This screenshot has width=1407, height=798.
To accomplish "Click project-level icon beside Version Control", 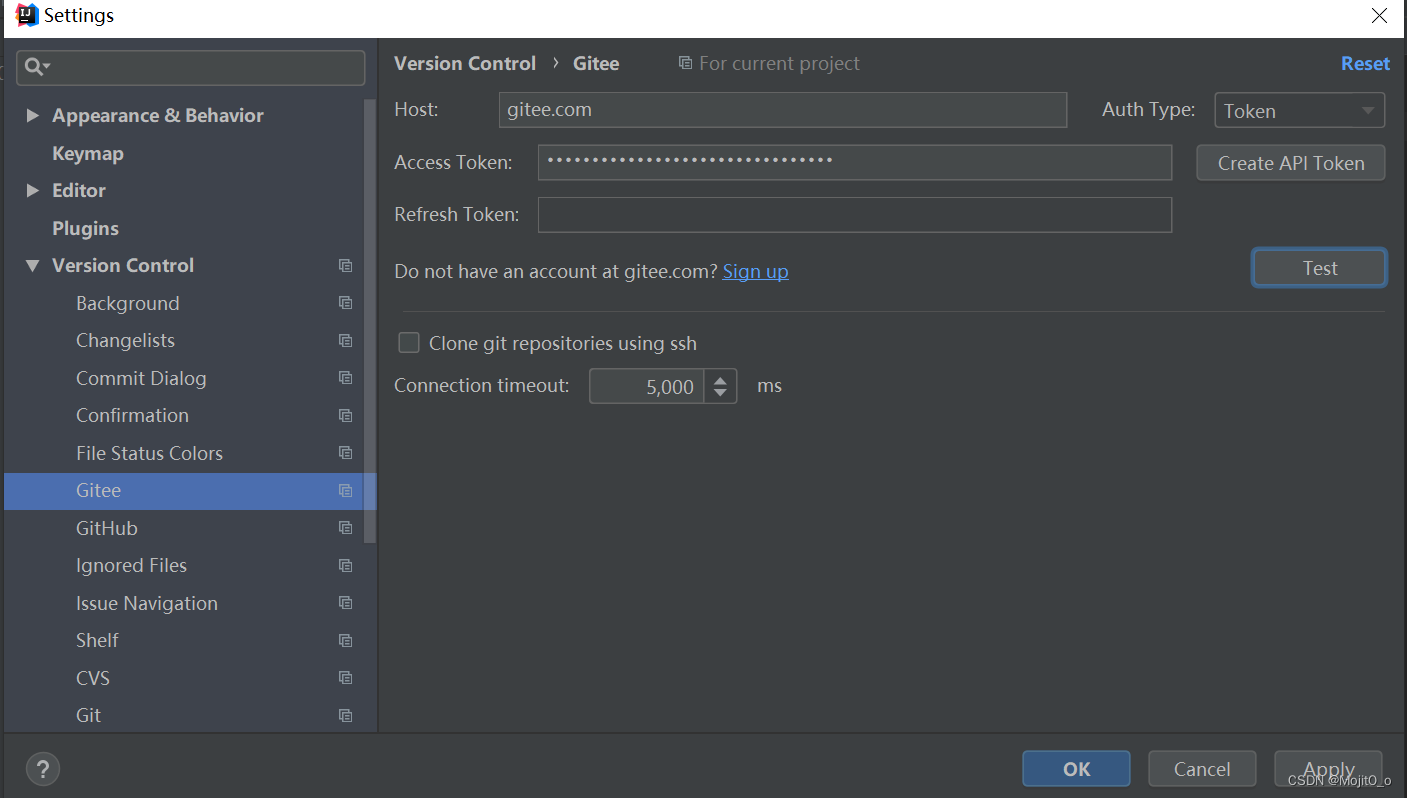I will (345, 266).
